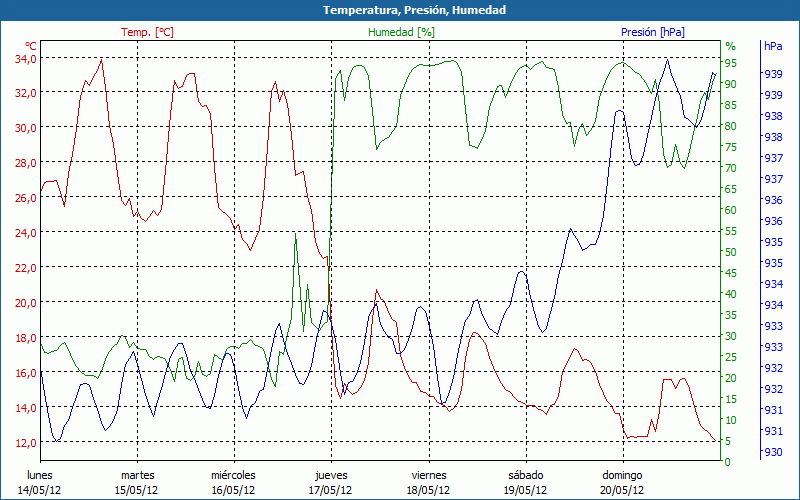Click the 12,0 temperature axis value

(24, 442)
